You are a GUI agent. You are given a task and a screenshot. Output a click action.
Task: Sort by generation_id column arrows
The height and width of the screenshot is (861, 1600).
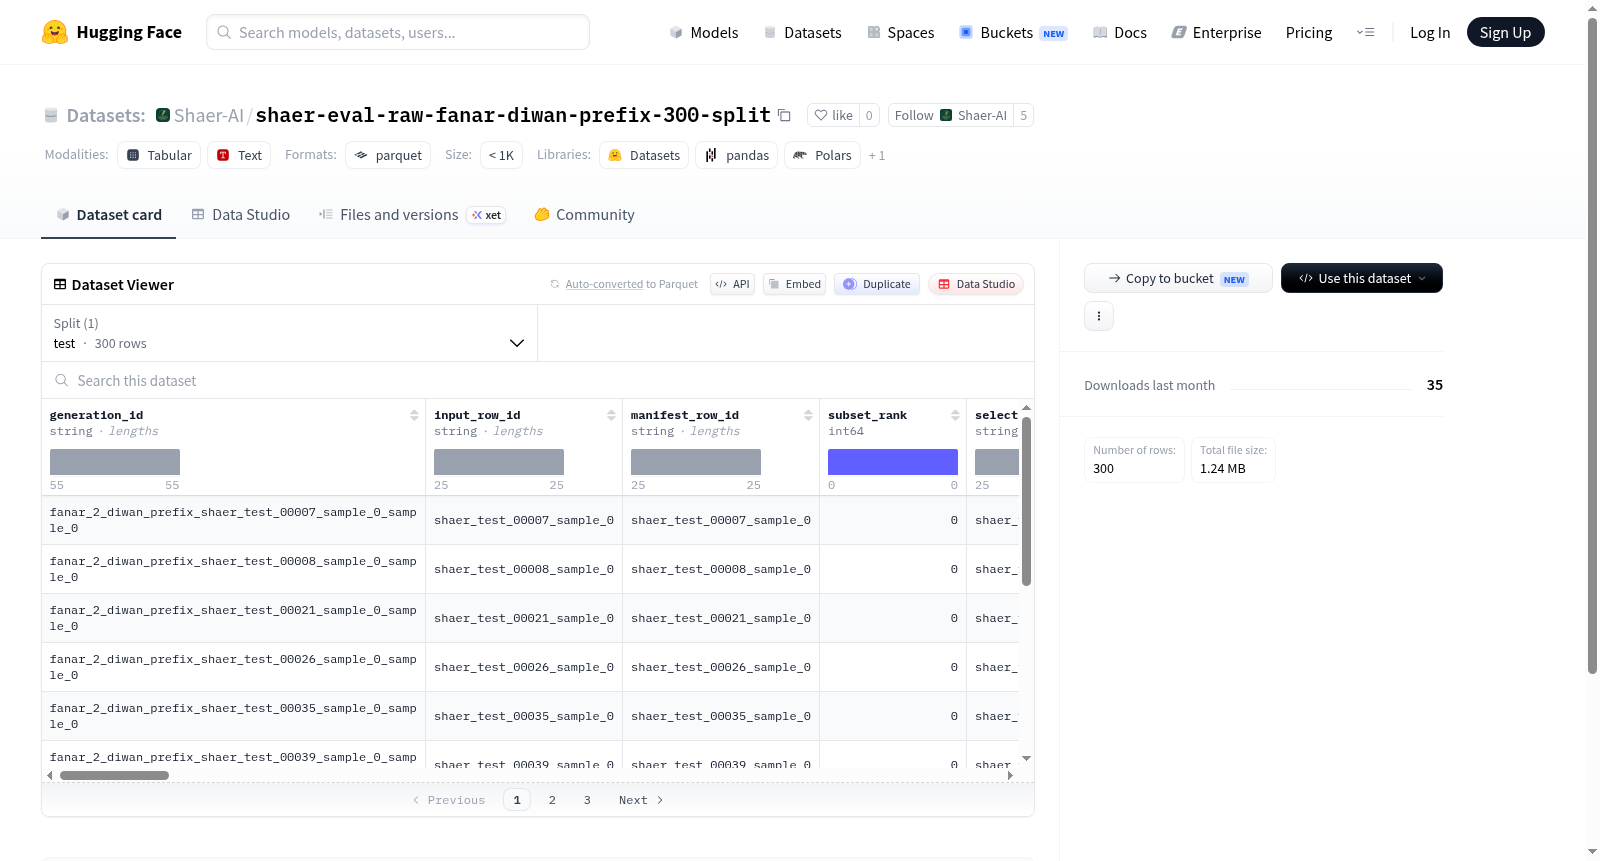pos(414,415)
